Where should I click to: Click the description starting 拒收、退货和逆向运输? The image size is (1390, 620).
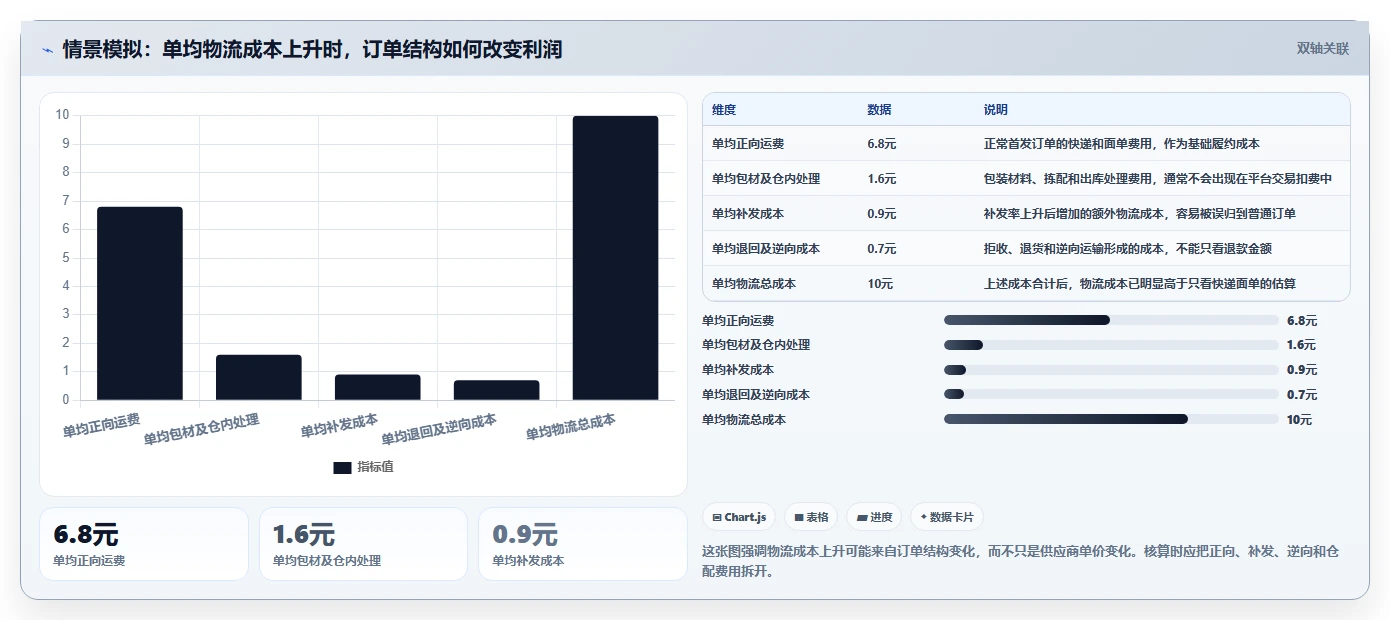coord(1128,249)
